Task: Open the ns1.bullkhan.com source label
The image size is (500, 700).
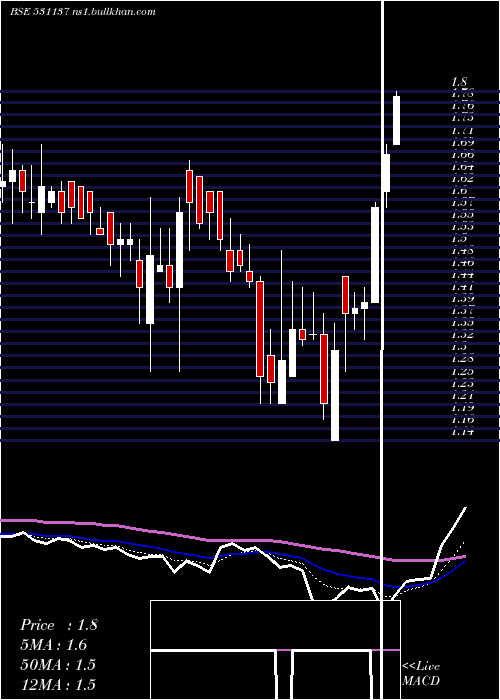Action: point(113,12)
